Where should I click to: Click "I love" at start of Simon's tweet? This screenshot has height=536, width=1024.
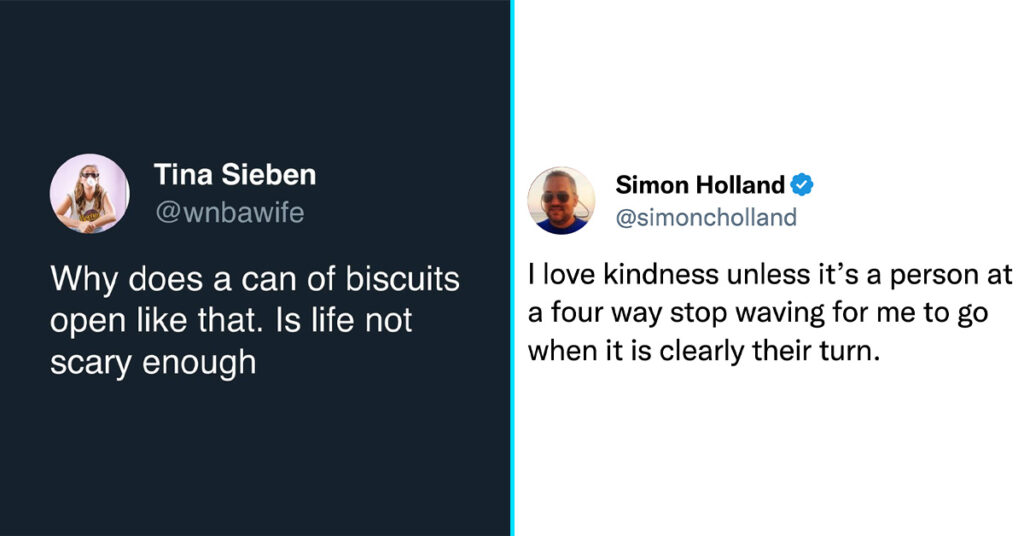pos(562,274)
